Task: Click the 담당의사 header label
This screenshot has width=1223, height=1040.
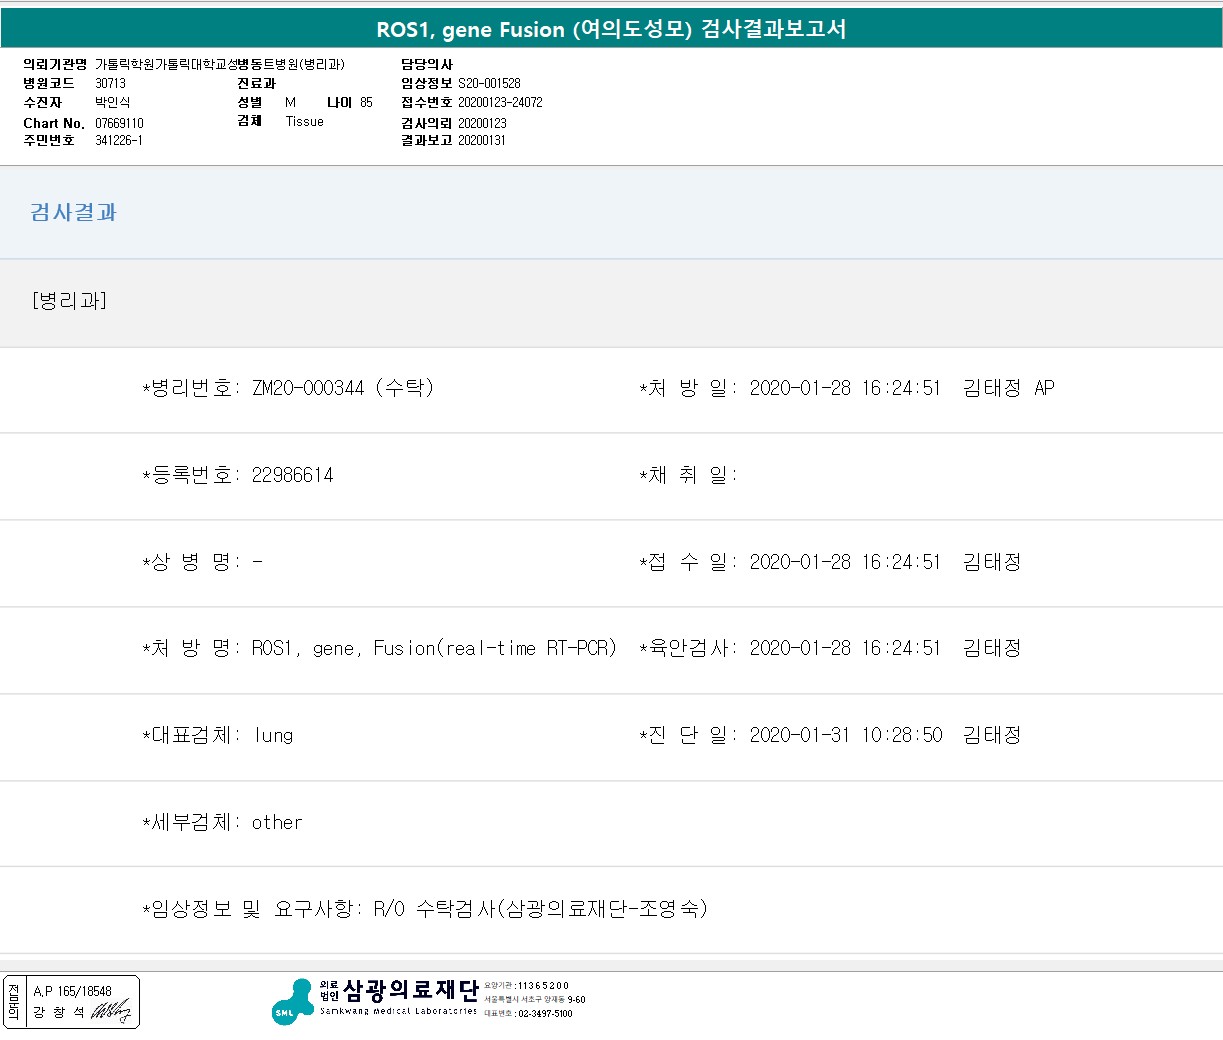Action: pos(427,64)
